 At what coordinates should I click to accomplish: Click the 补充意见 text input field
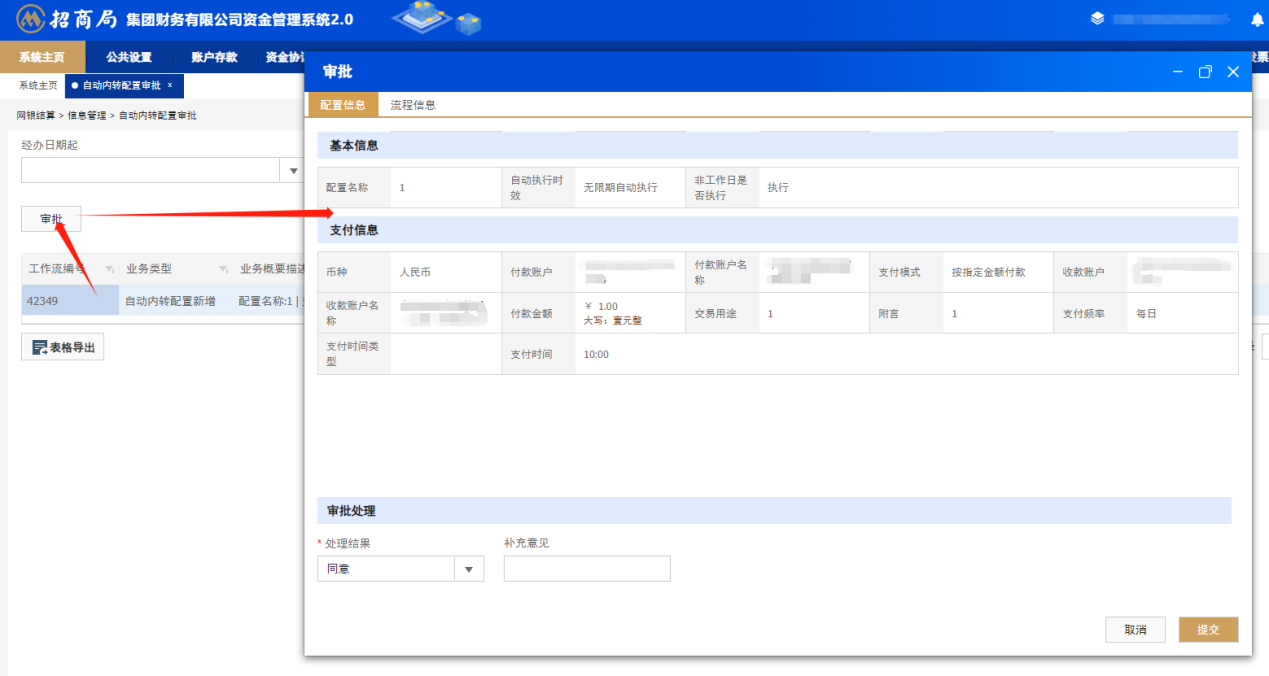(x=587, y=569)
